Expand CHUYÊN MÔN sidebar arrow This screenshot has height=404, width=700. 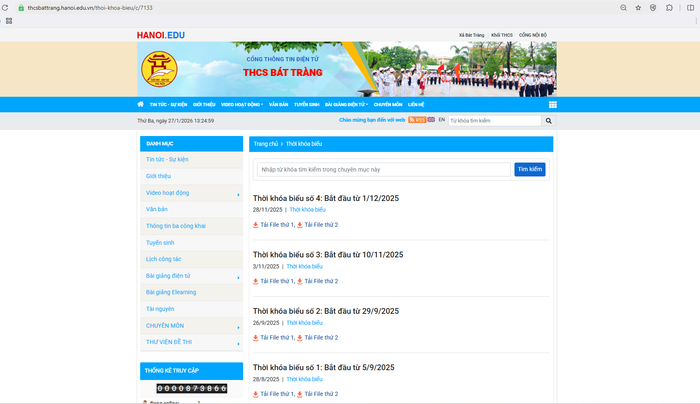pos(238,328)
